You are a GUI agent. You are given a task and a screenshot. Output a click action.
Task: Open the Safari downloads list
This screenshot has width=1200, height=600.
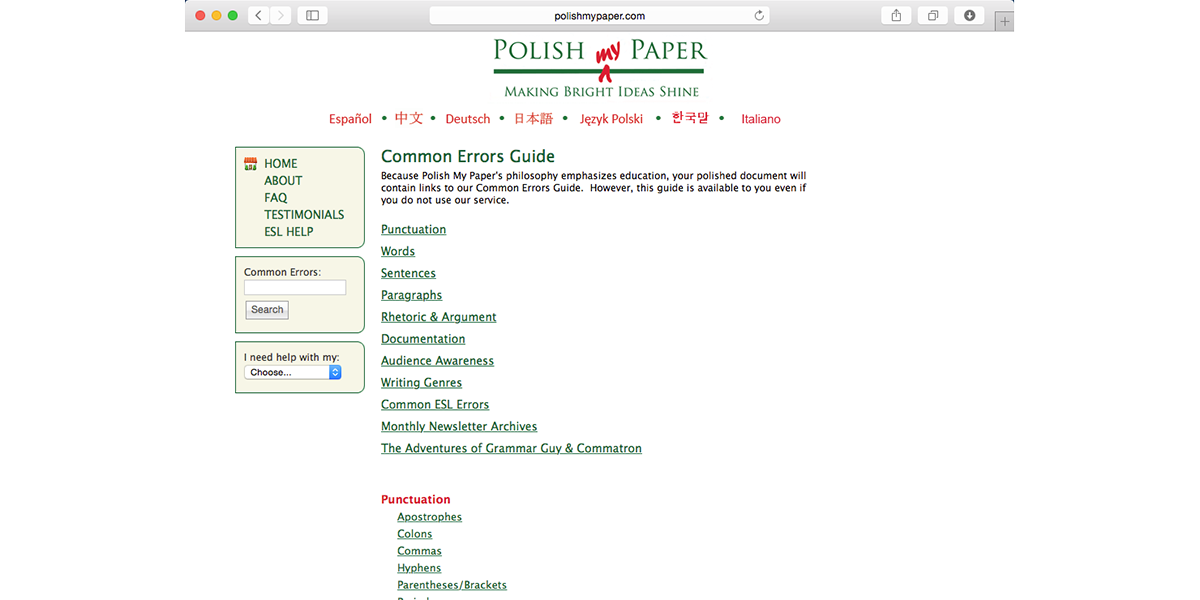(969, 15)
